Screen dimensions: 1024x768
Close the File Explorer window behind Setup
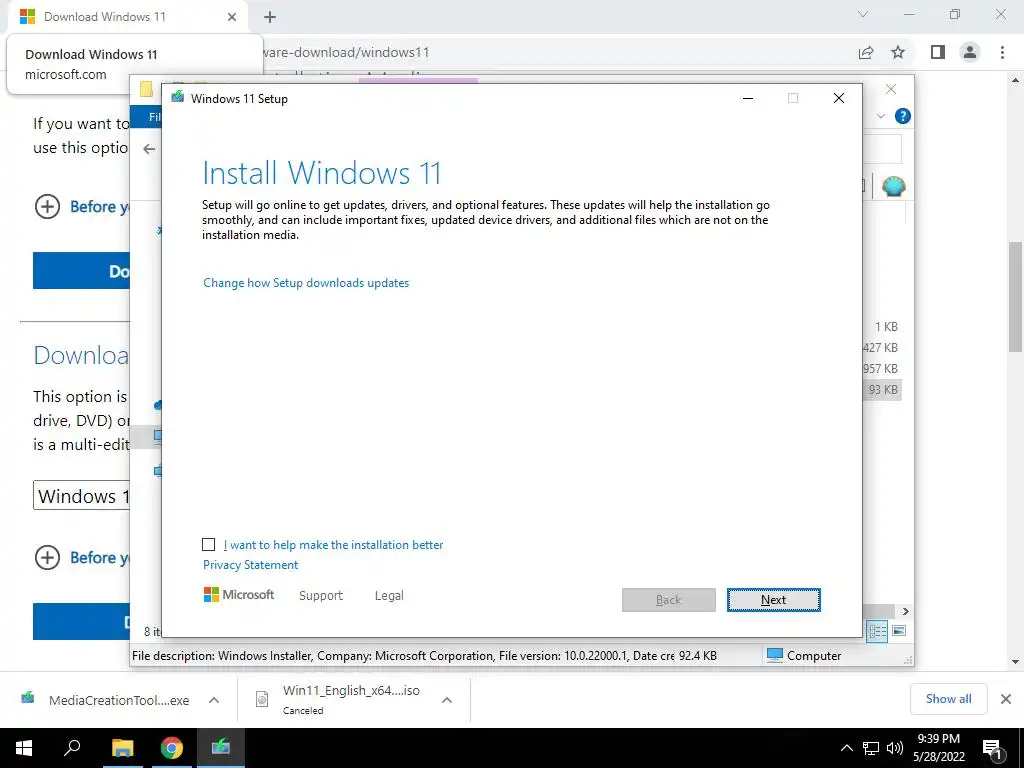[891, 89]
